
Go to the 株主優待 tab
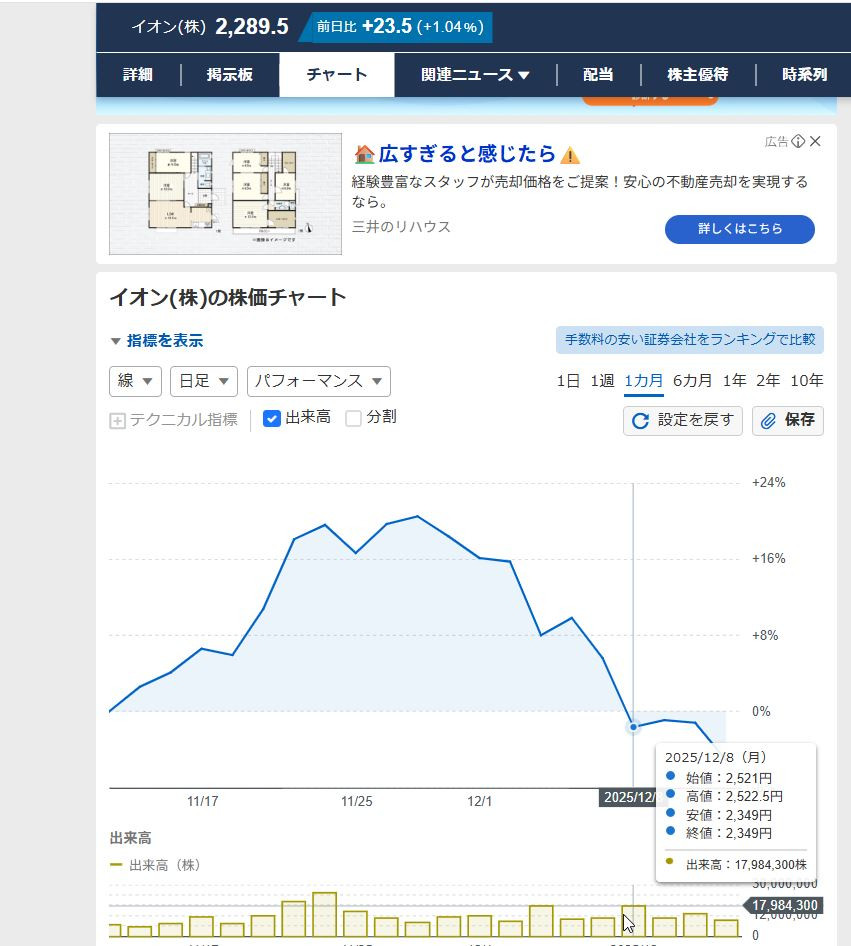697,75
